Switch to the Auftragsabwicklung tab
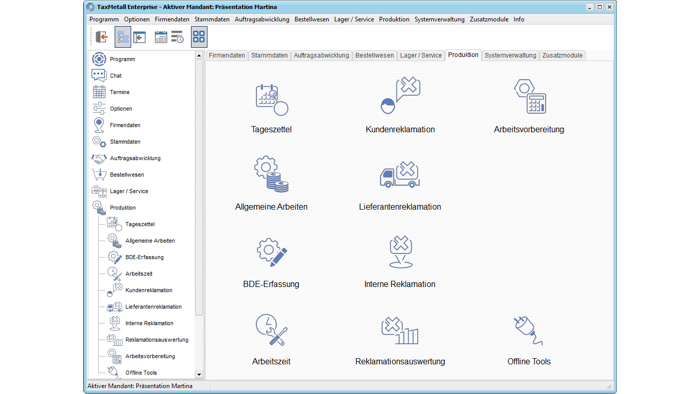Image resolution: width=700 pixels, height=394 pixels. 321,55
